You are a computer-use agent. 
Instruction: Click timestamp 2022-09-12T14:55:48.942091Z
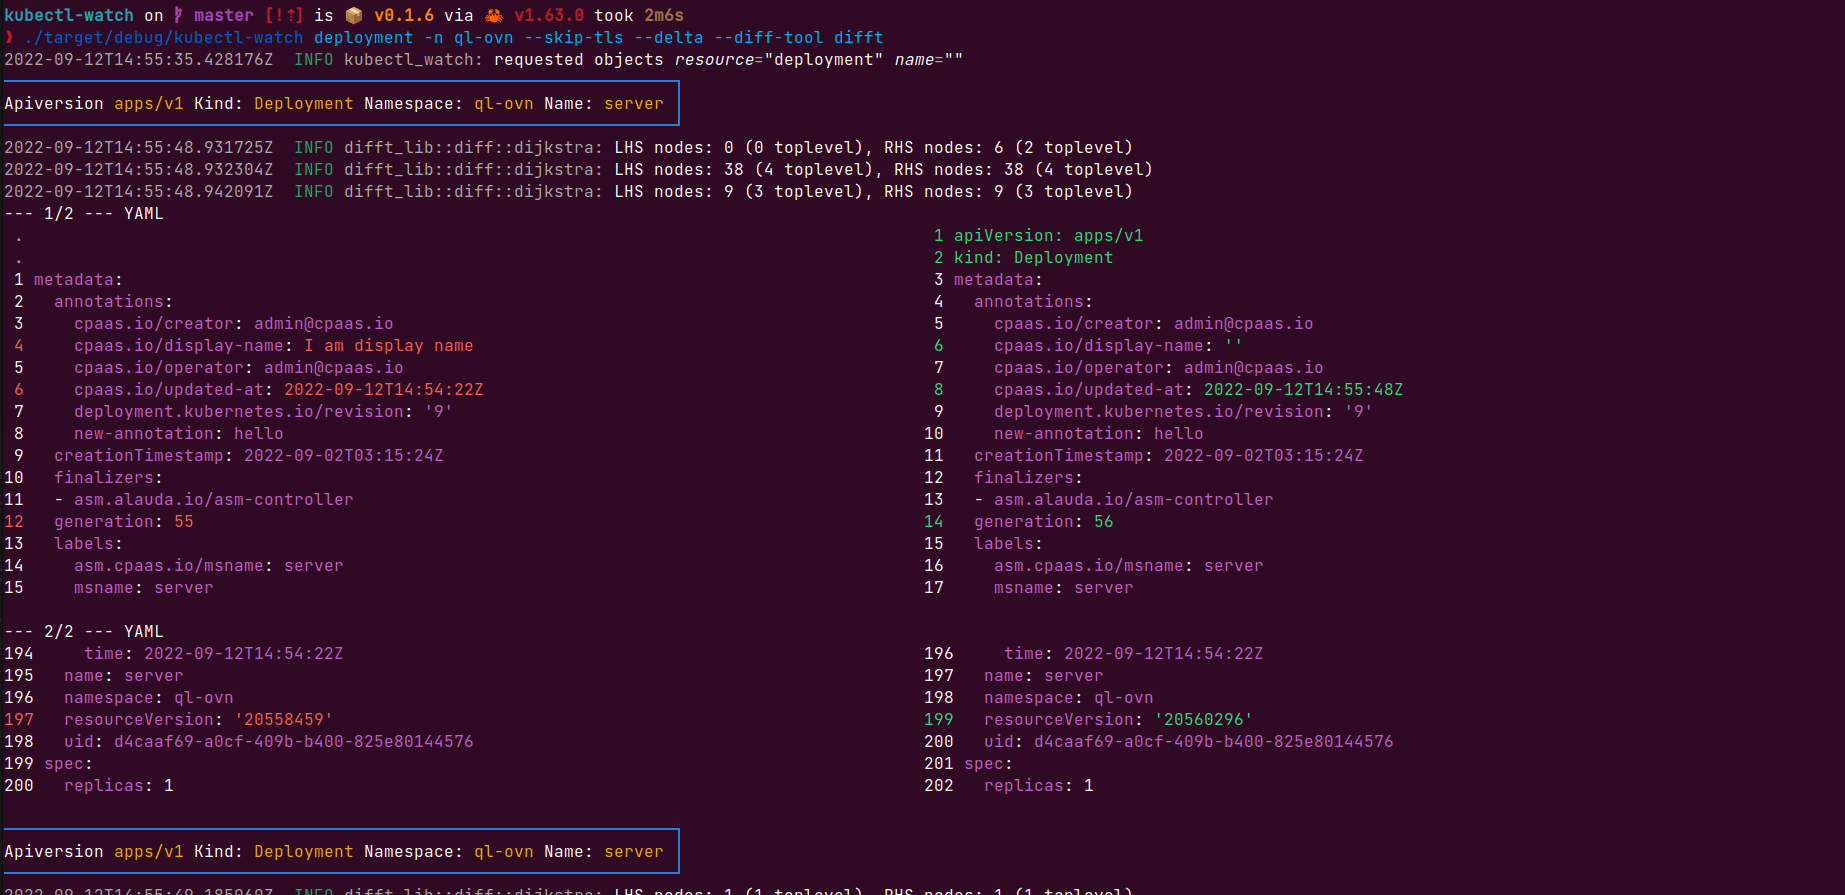[139, 191]
